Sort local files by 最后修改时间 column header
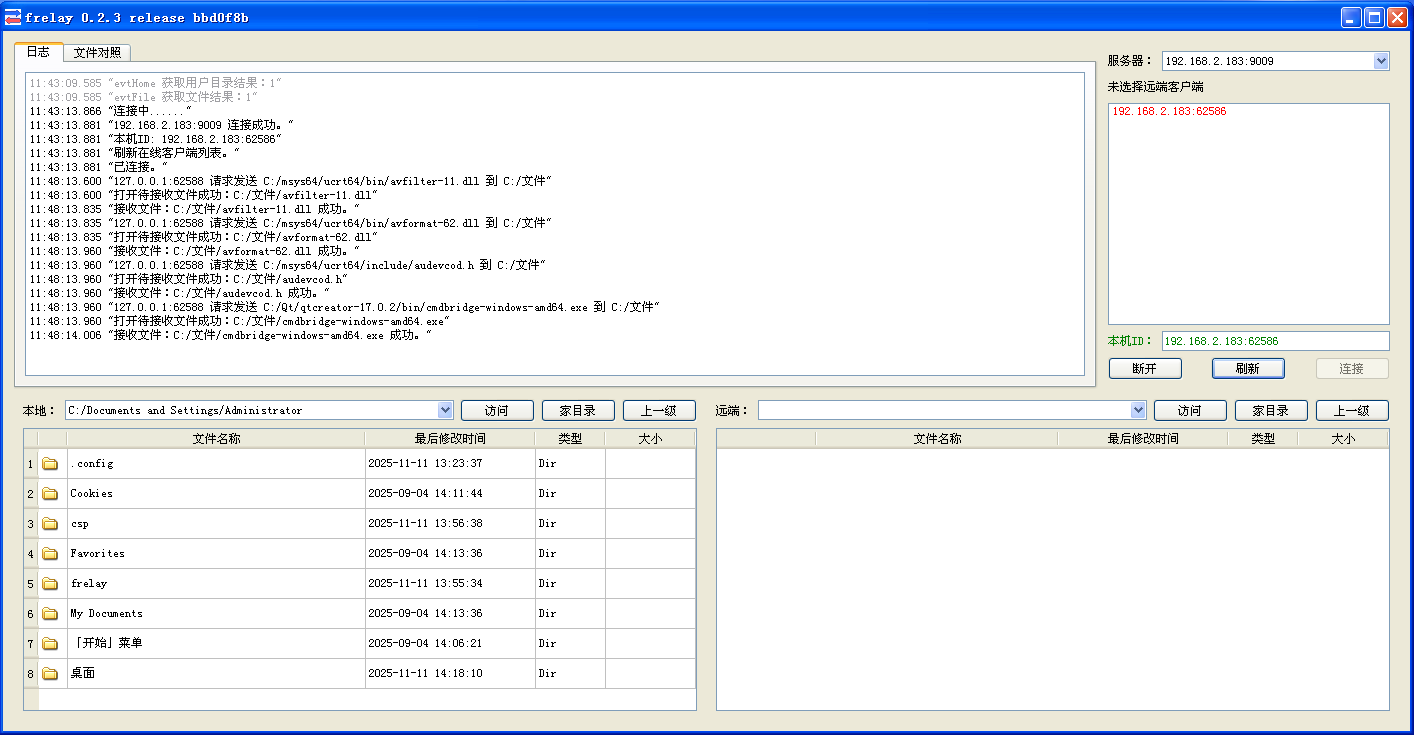This screenshot has height=735, width=1414. [450, 438]
